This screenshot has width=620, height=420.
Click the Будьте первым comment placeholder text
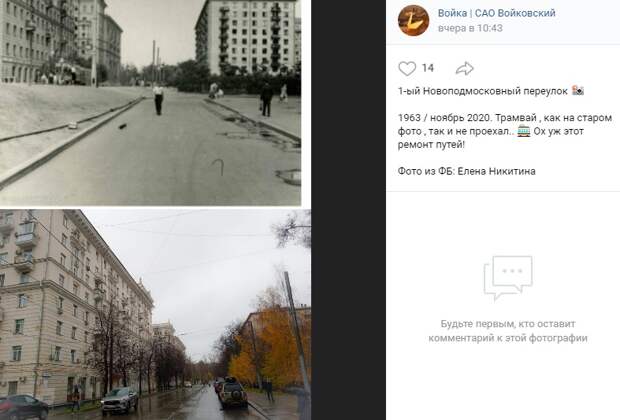(x=508, y=331)
